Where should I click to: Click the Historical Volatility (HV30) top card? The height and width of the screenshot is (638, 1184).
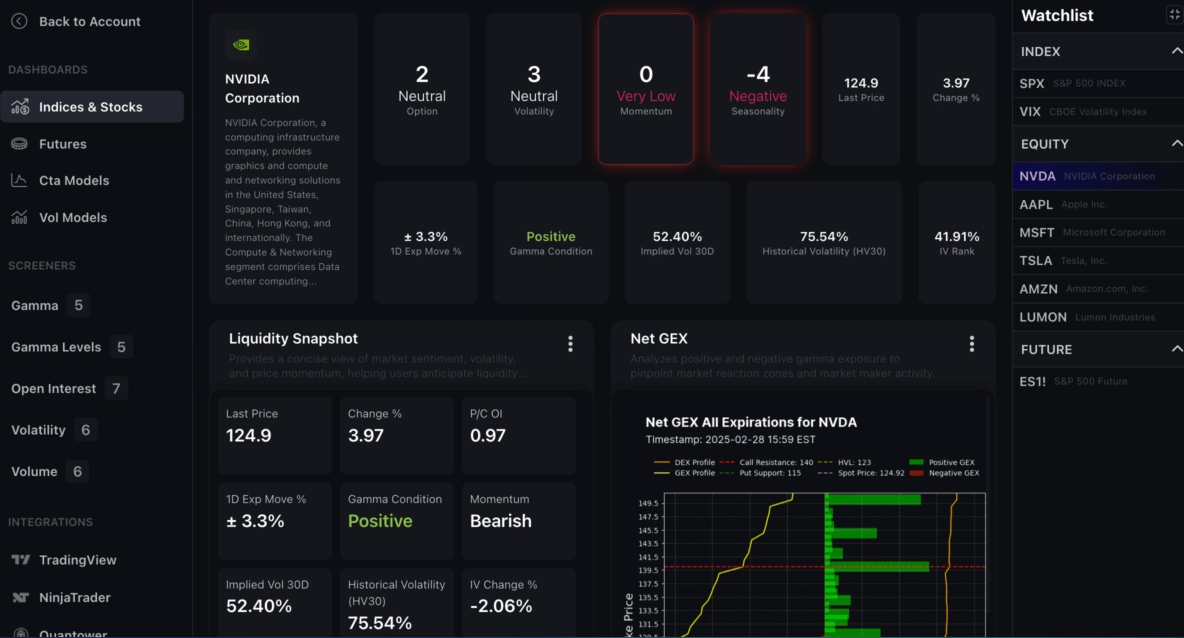824,242
